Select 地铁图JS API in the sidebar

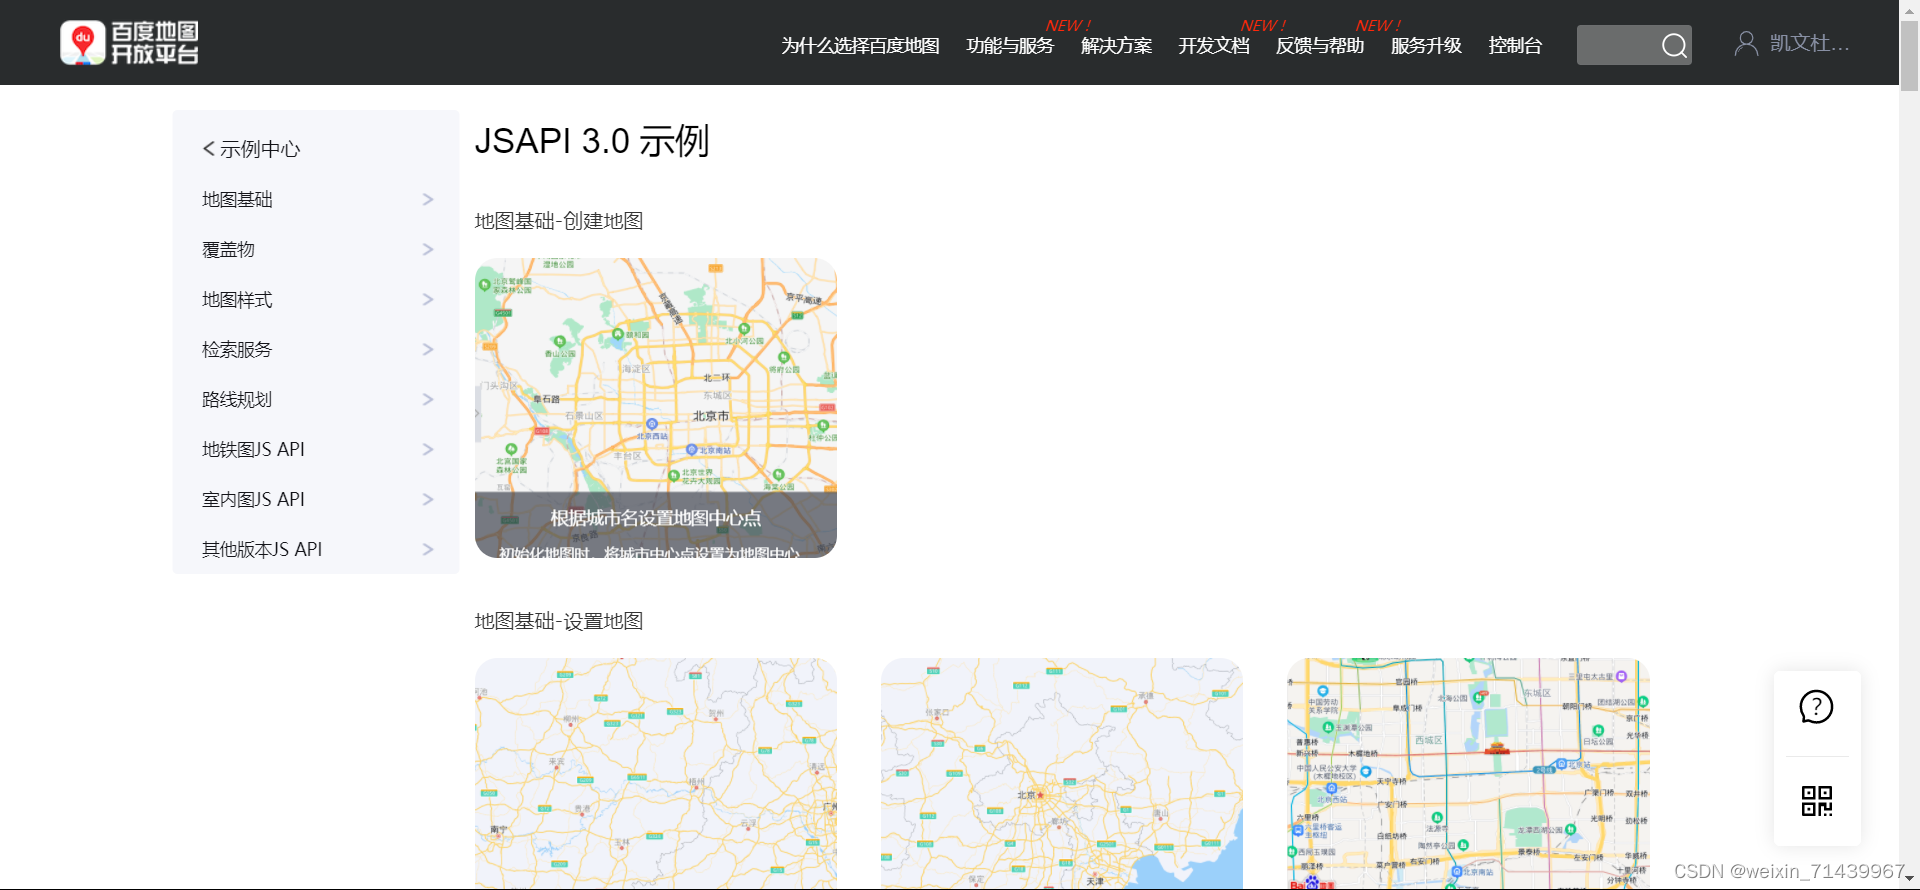click(x=253, y=449)
